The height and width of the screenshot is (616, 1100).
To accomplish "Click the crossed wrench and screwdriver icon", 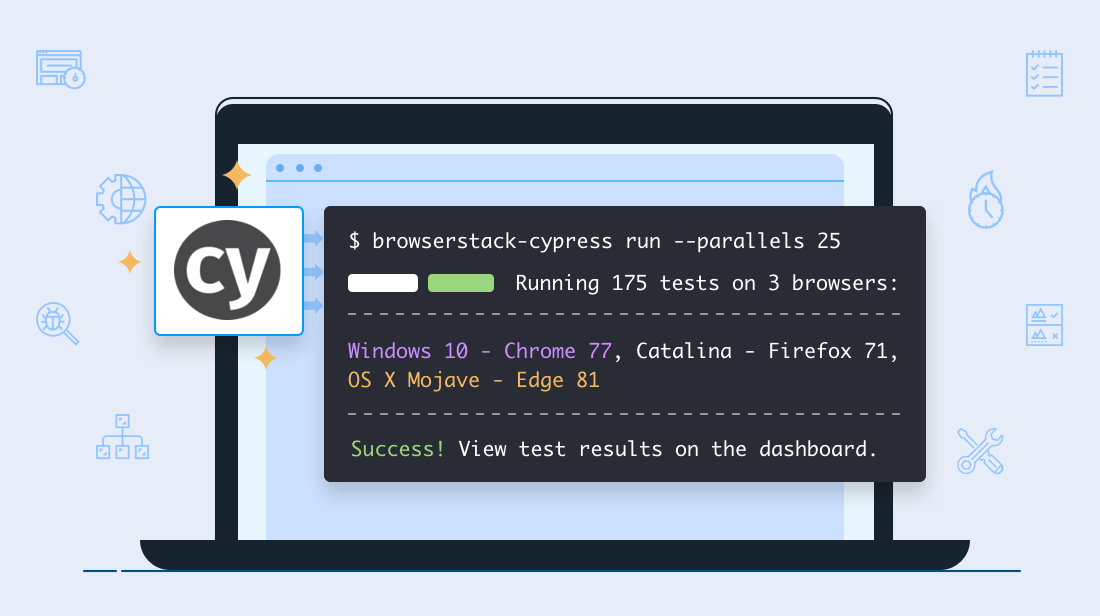I will tap(980, 450).
